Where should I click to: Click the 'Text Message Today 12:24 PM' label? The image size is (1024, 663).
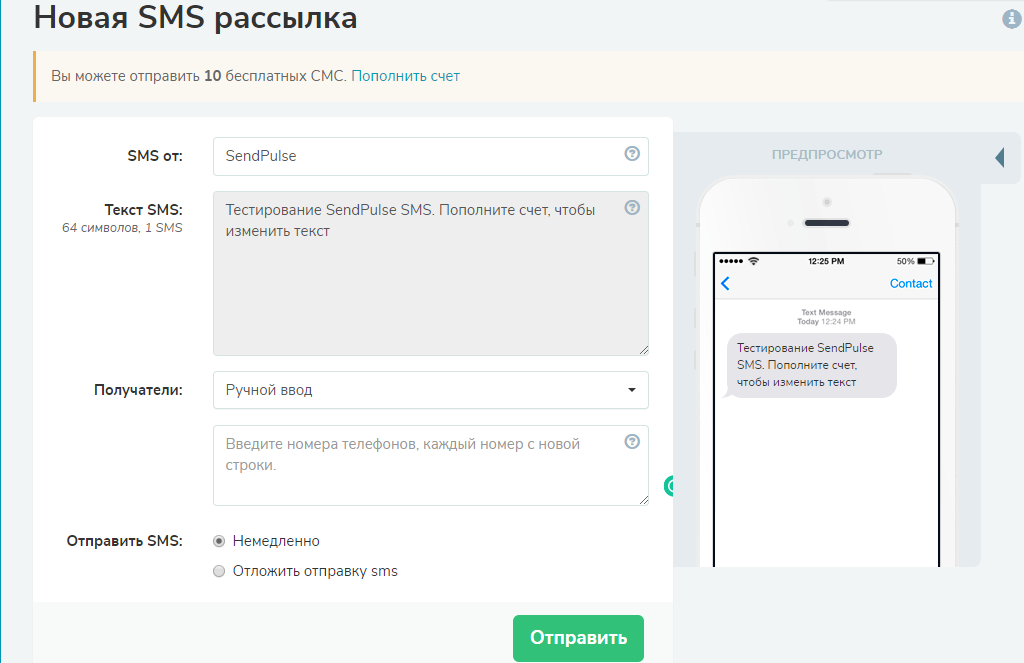pyautogui.click(x=826, y=317)
